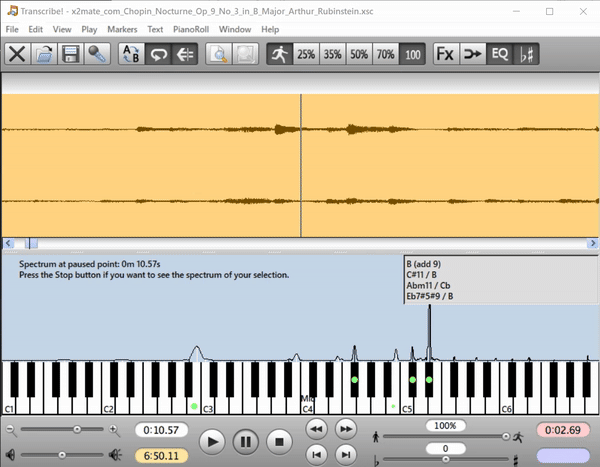Set playback speed to 70%
The image size is (600, 467).
pyautogui.click(x=385, y=54)
